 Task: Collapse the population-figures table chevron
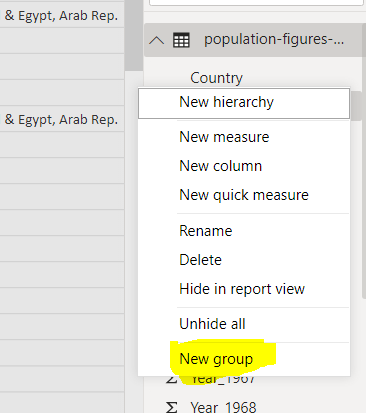(x=156, y=41)
